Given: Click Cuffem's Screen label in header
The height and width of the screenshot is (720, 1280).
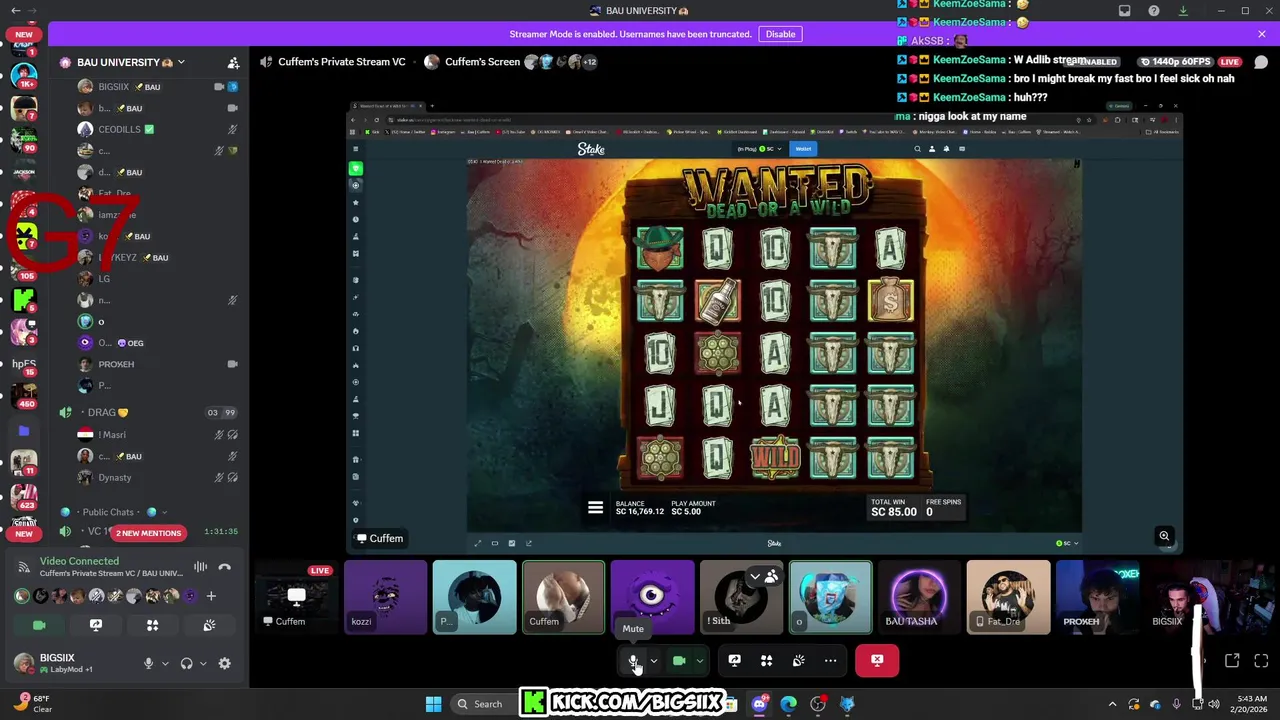Looking at the screenshot, I should pyautogui.click(x=482, y=62).
